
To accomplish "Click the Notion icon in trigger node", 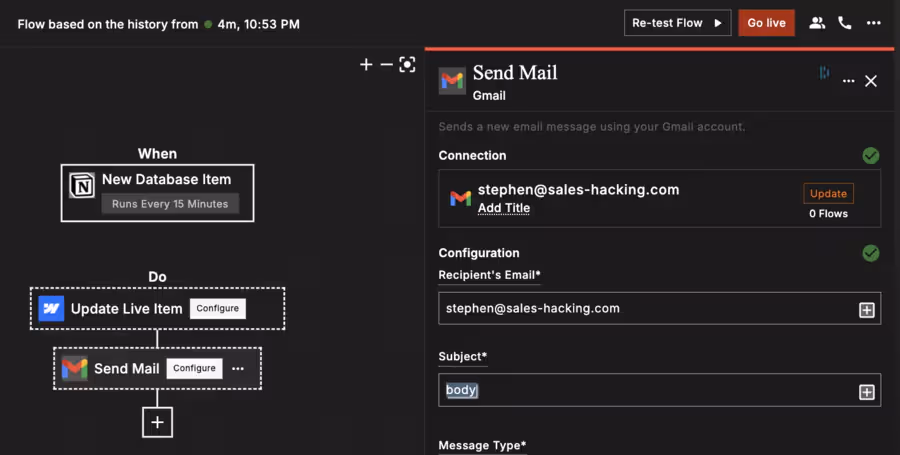I will pyautogui.click(x=82, y=185).
